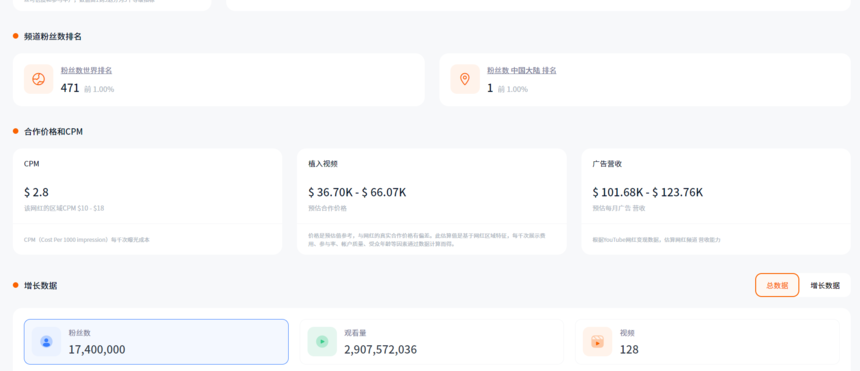Click the 植入视频 price estimate card
Viewport: 860px width, 371px height.
tap(432, 201)
